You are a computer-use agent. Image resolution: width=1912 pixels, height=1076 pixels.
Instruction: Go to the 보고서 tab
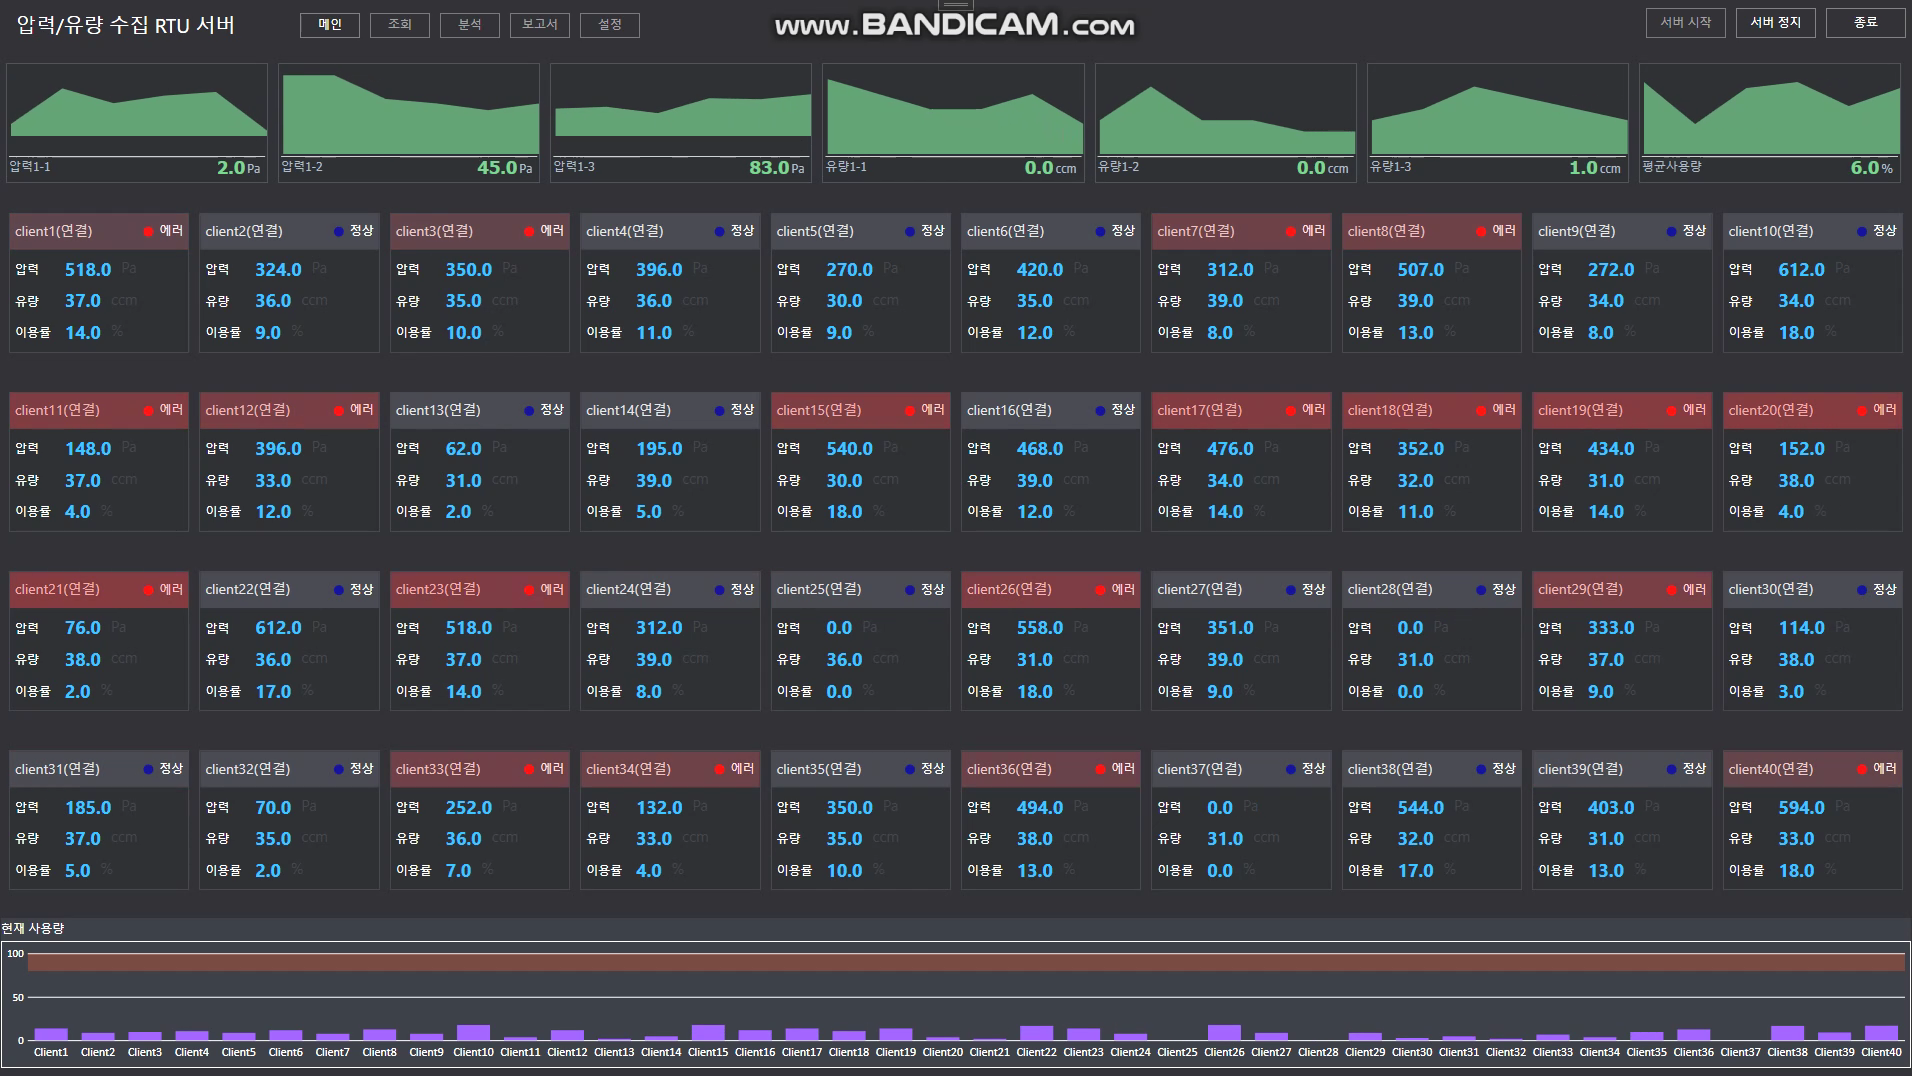[540, 25]
